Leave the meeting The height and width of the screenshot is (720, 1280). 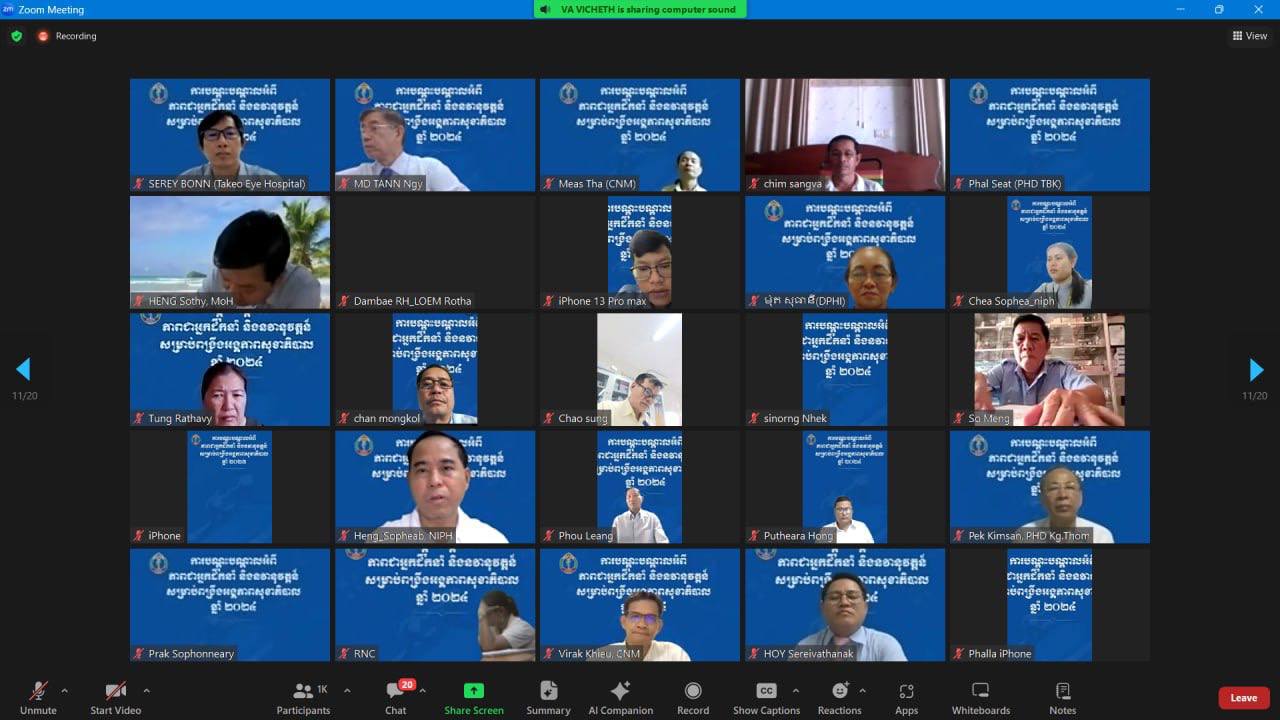pos(1243,698)
